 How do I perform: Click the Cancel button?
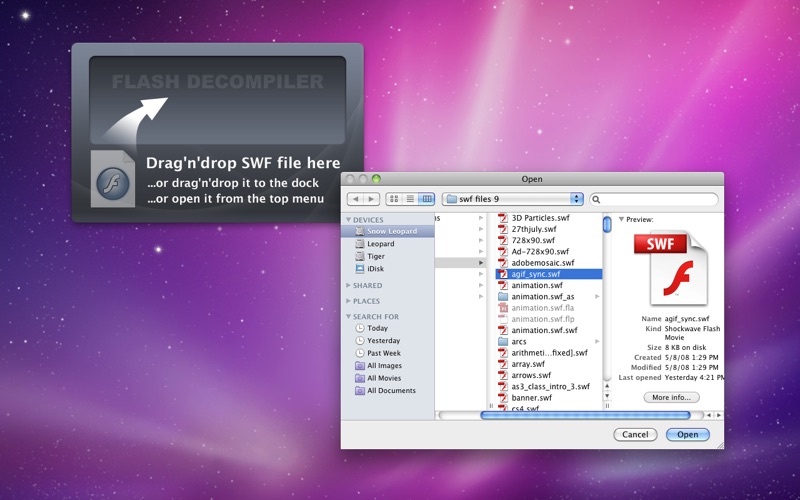coord(635,435)
